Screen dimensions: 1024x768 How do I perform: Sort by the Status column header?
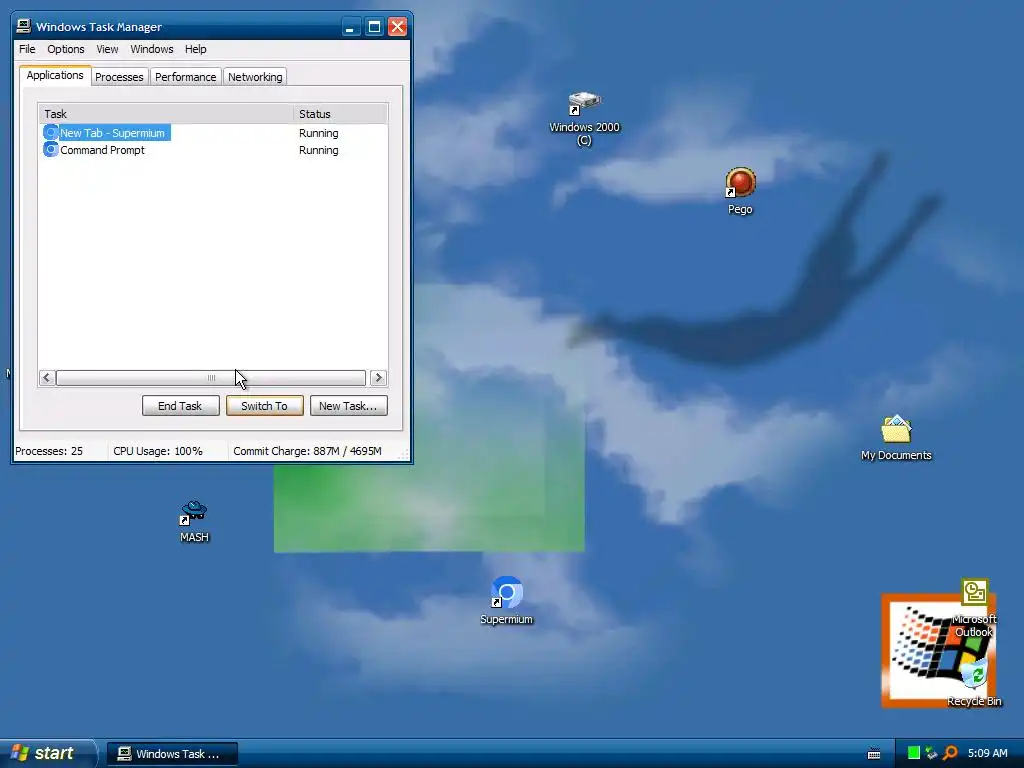tap(340, 114)
